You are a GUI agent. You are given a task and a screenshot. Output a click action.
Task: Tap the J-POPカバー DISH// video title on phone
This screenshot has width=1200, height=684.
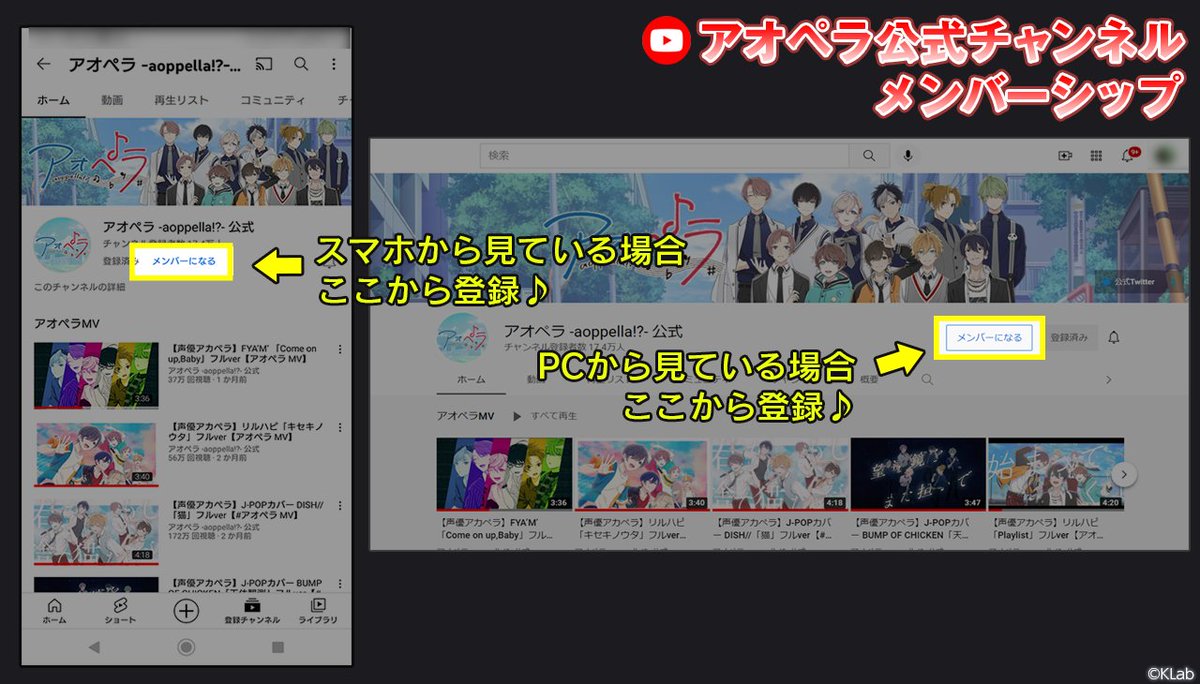click(244, 511)
